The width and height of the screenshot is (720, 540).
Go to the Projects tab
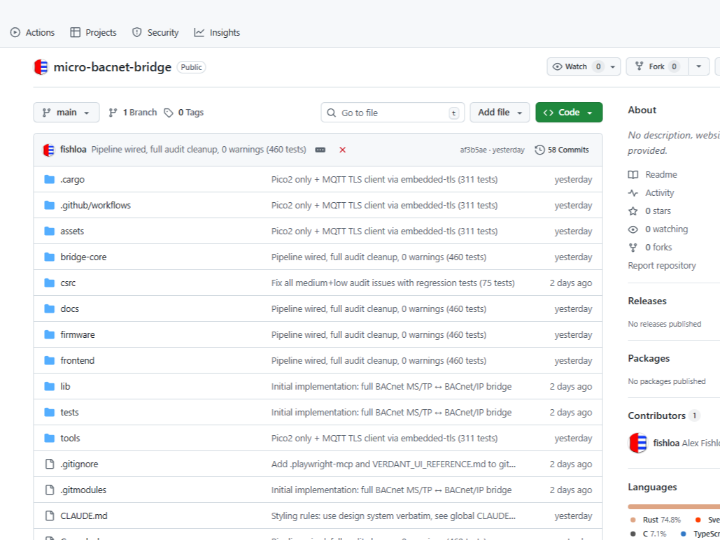[x=93, y=32]
